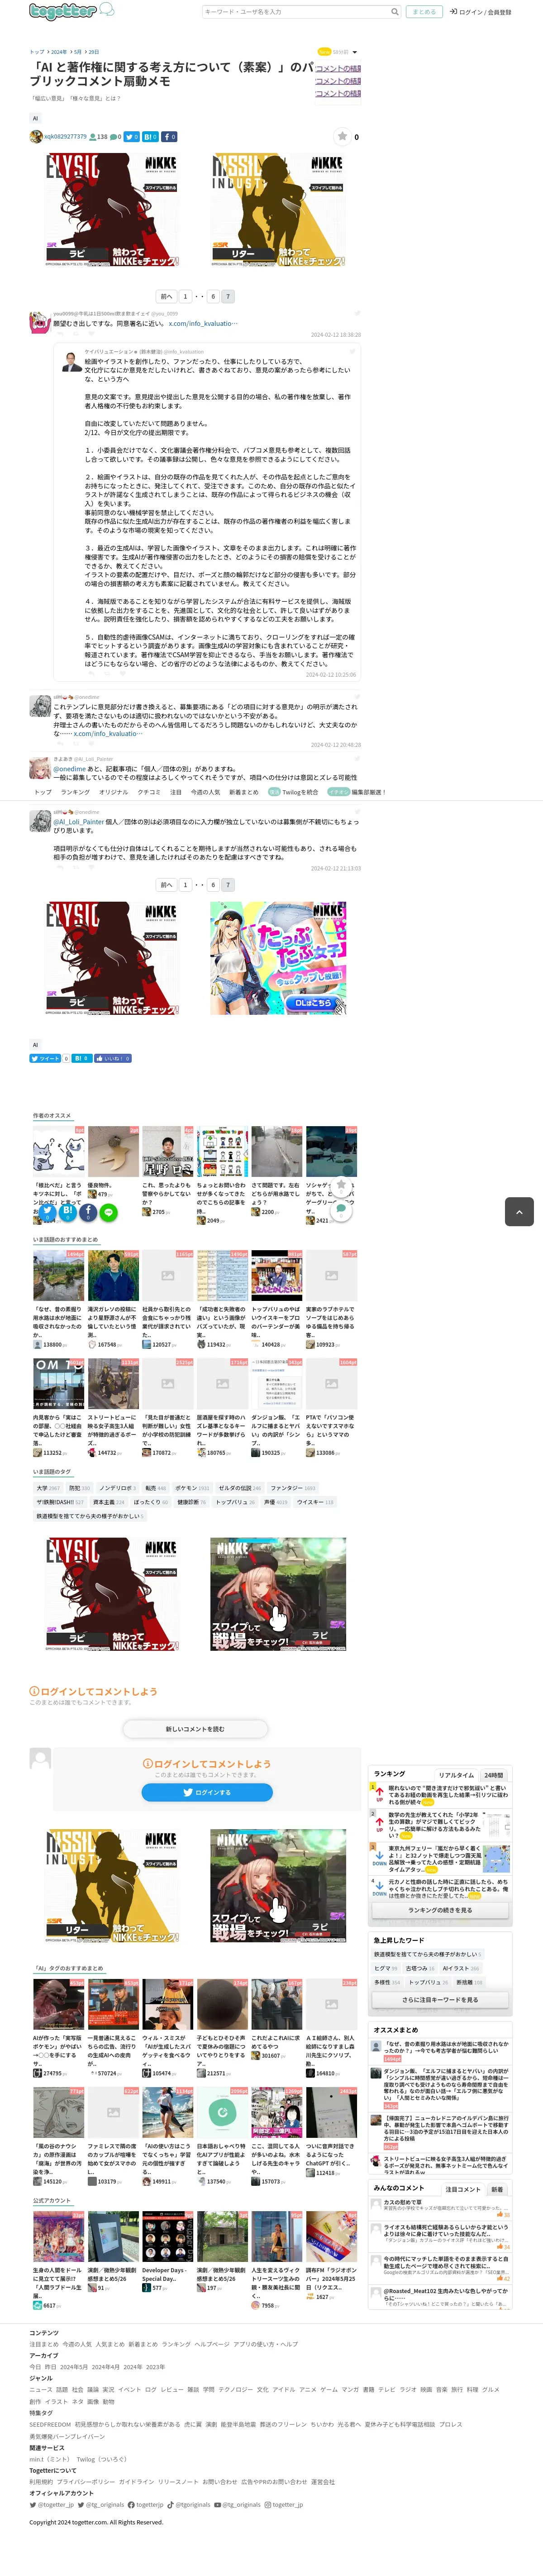Share via Facebook button under the title

click(169, 137)
